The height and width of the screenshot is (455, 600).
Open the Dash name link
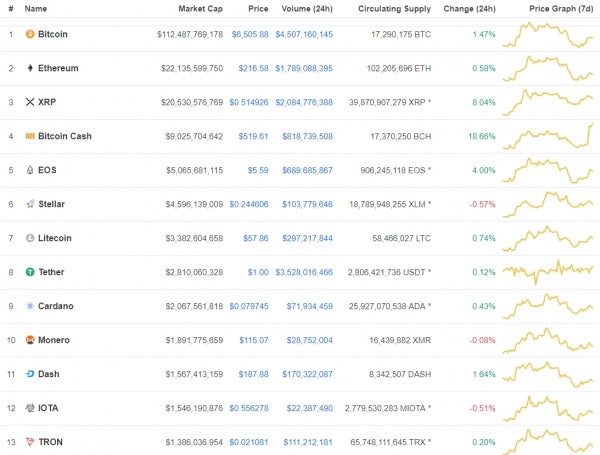point(49,374)
